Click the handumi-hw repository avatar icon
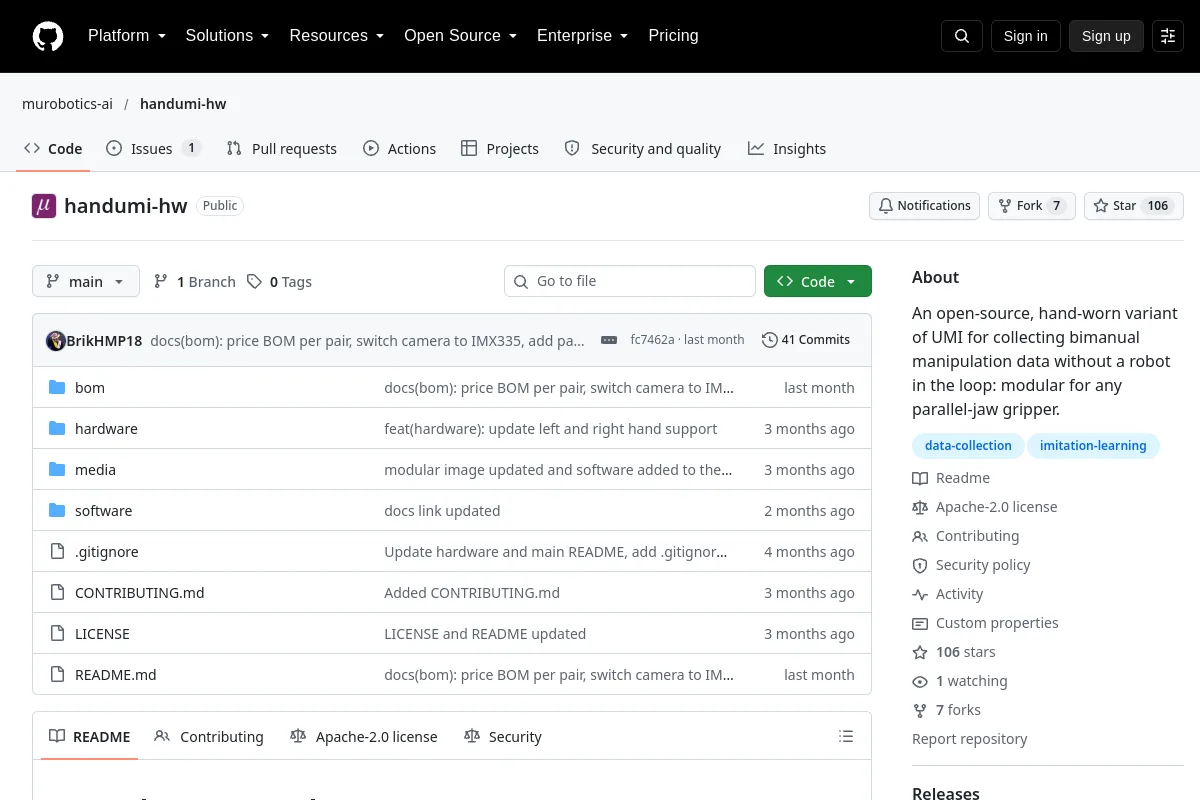 click(x=44, y=206)
